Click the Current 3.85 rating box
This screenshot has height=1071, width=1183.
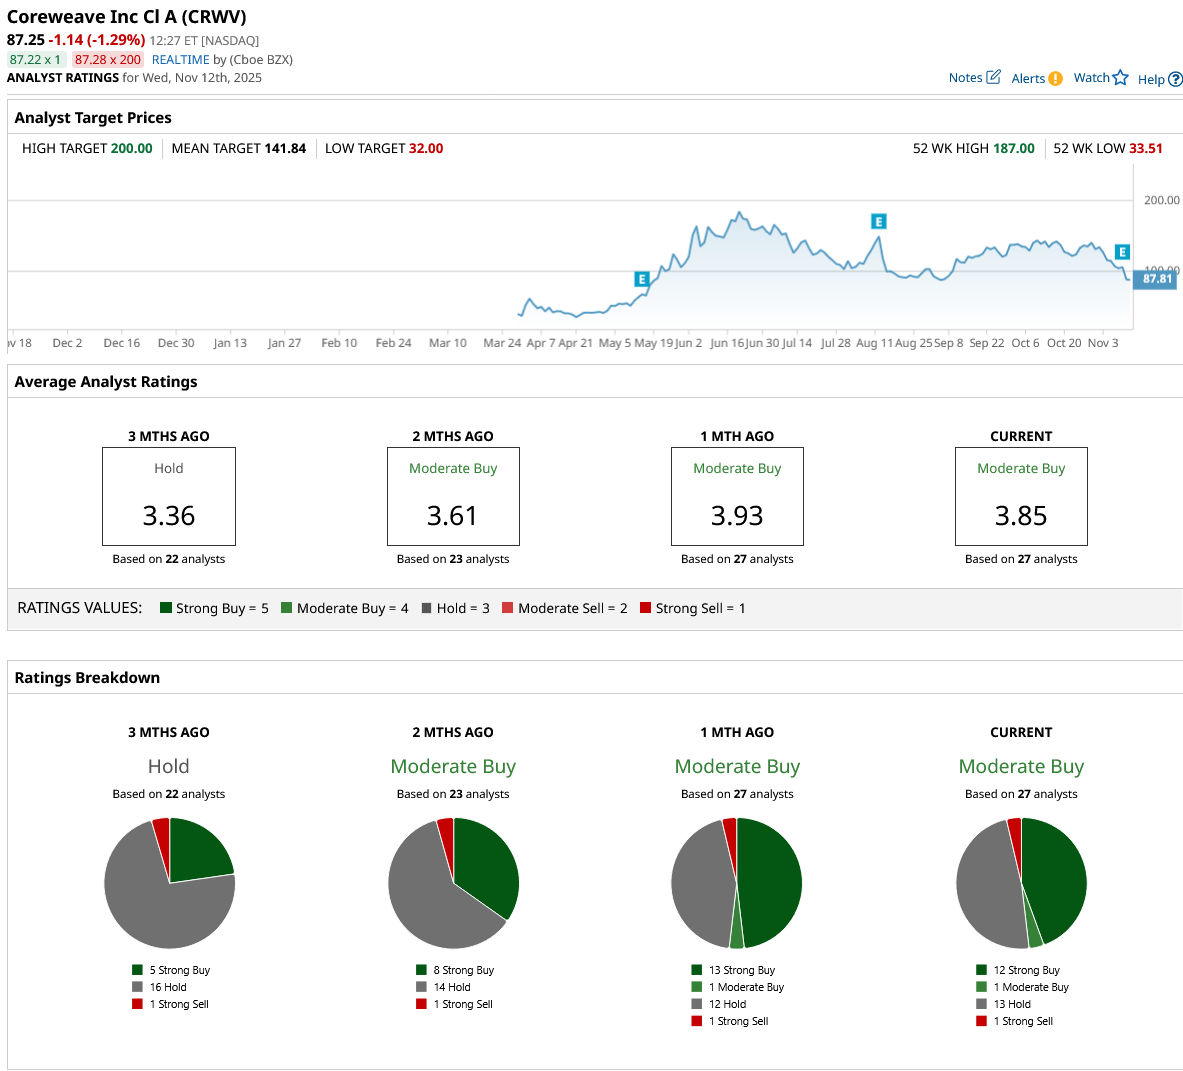[x=1022, y=496]
